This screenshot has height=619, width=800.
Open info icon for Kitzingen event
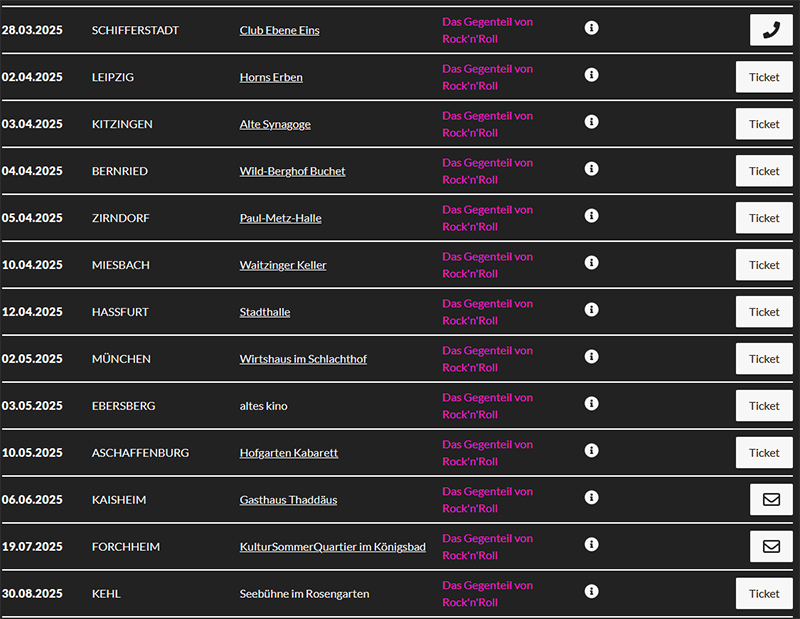tap(591, 122)
